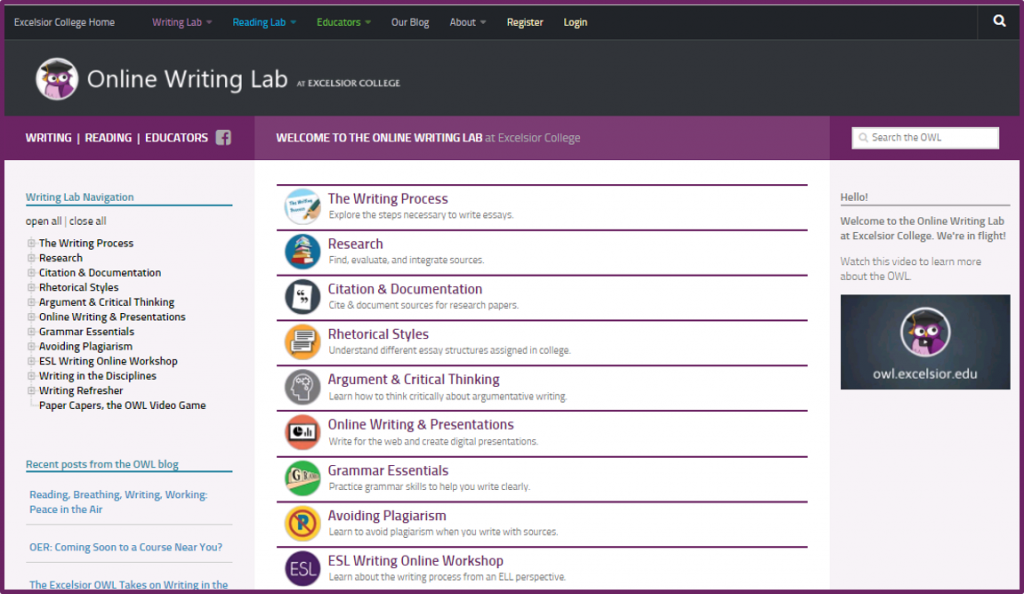Click the magnifier inside Search the OWL box

863,138
